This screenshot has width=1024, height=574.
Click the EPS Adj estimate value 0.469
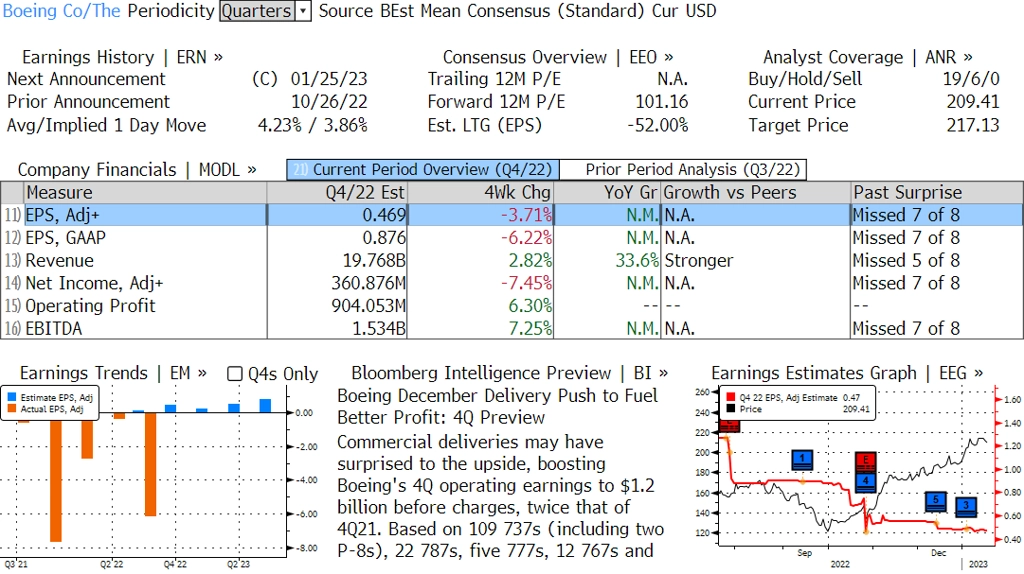tap(384, 215)
